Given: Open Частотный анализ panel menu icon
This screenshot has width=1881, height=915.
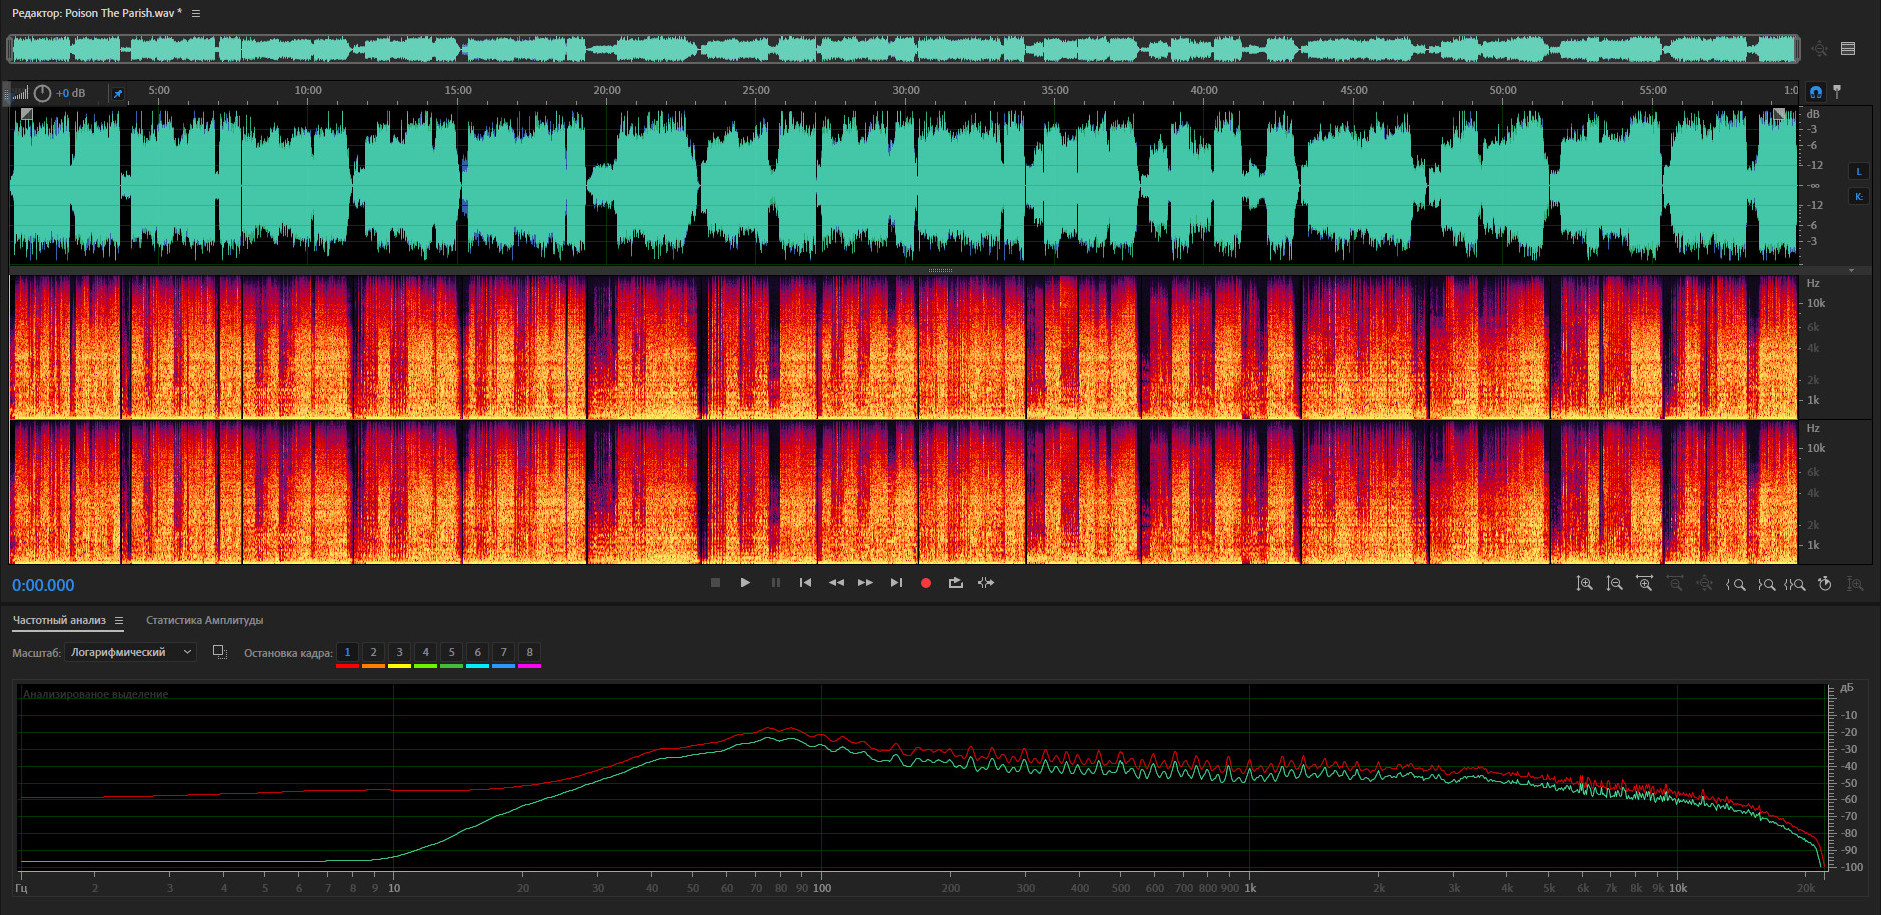Looking at the screenshot, I should tap(118, 621).
